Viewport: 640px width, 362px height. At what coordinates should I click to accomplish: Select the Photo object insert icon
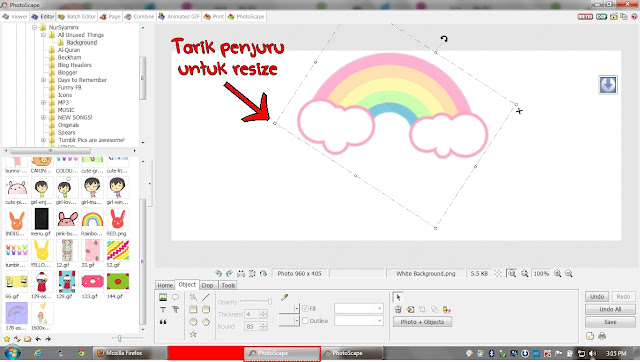point(163,297)
